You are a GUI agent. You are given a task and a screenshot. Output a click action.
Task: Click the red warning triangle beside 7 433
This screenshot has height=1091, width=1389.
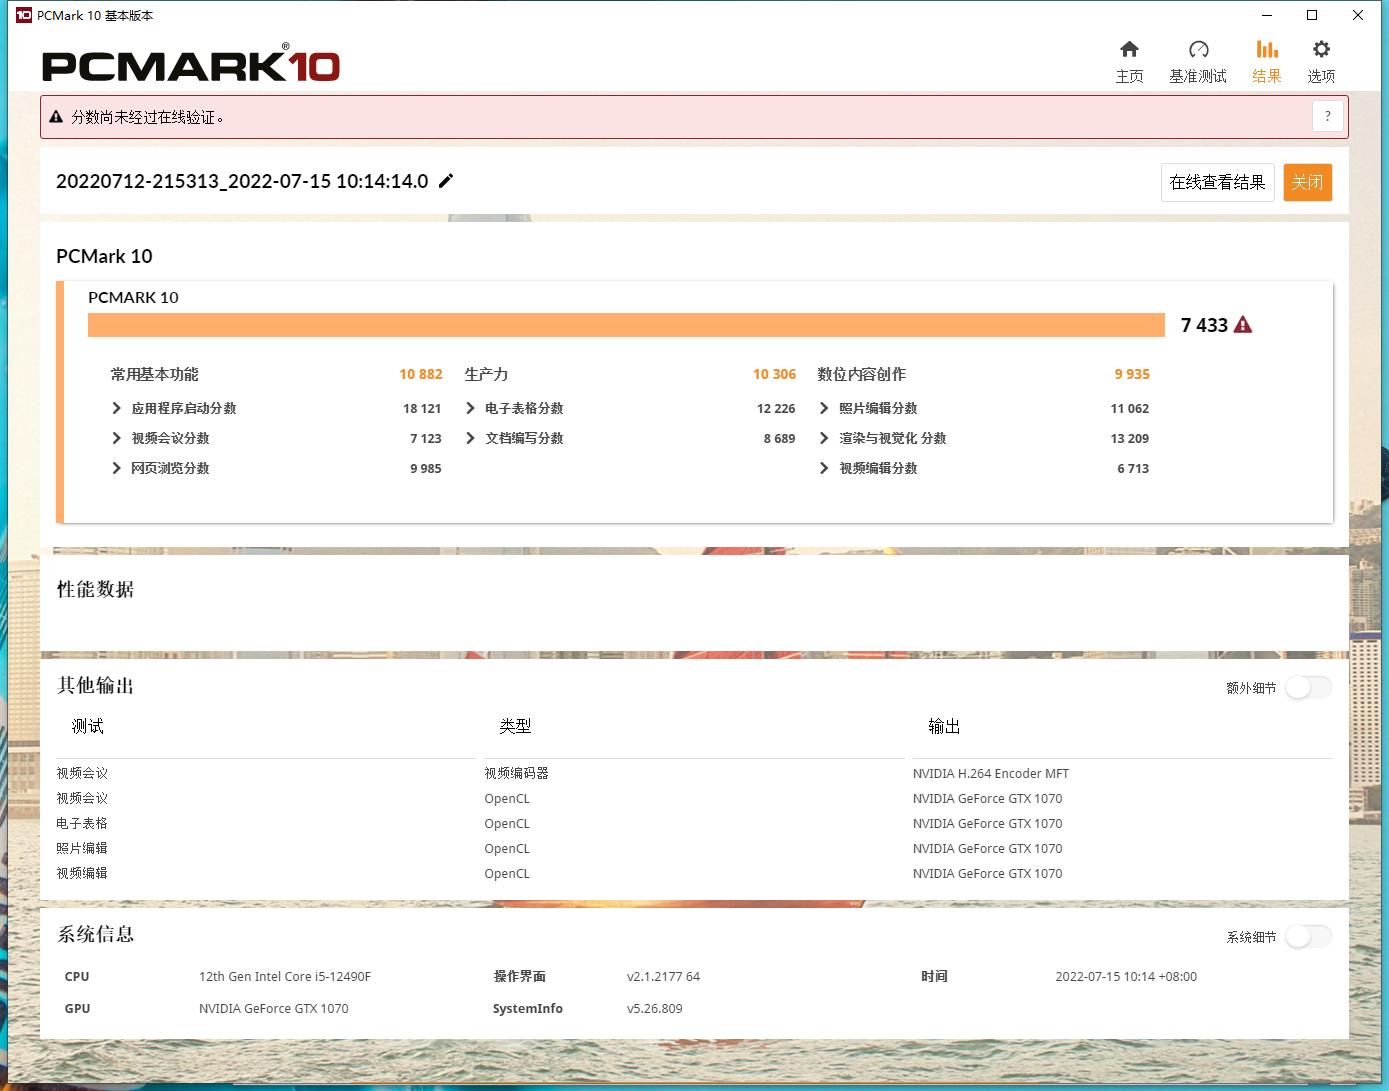coord(1243,325)
